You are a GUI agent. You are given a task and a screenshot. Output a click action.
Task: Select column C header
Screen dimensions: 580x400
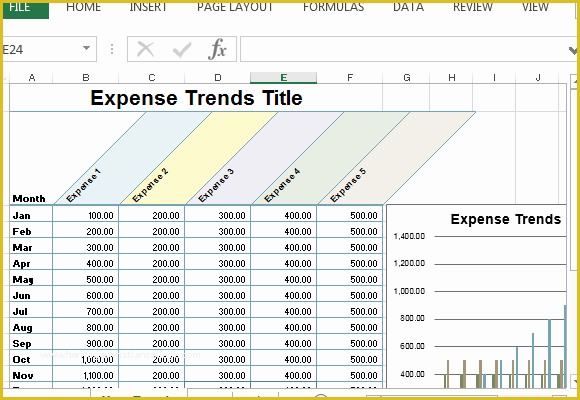click(152, 78)
